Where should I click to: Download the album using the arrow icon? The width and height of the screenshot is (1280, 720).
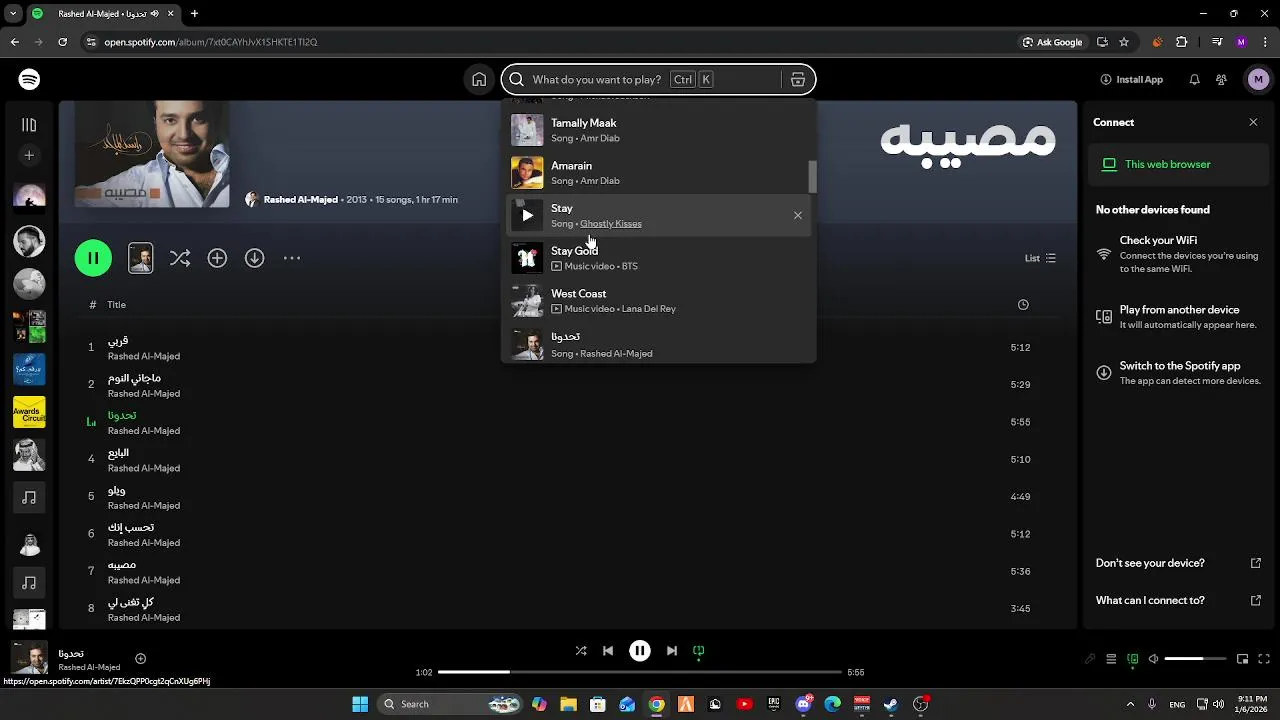pyautogui.click(x=255, y=258)
